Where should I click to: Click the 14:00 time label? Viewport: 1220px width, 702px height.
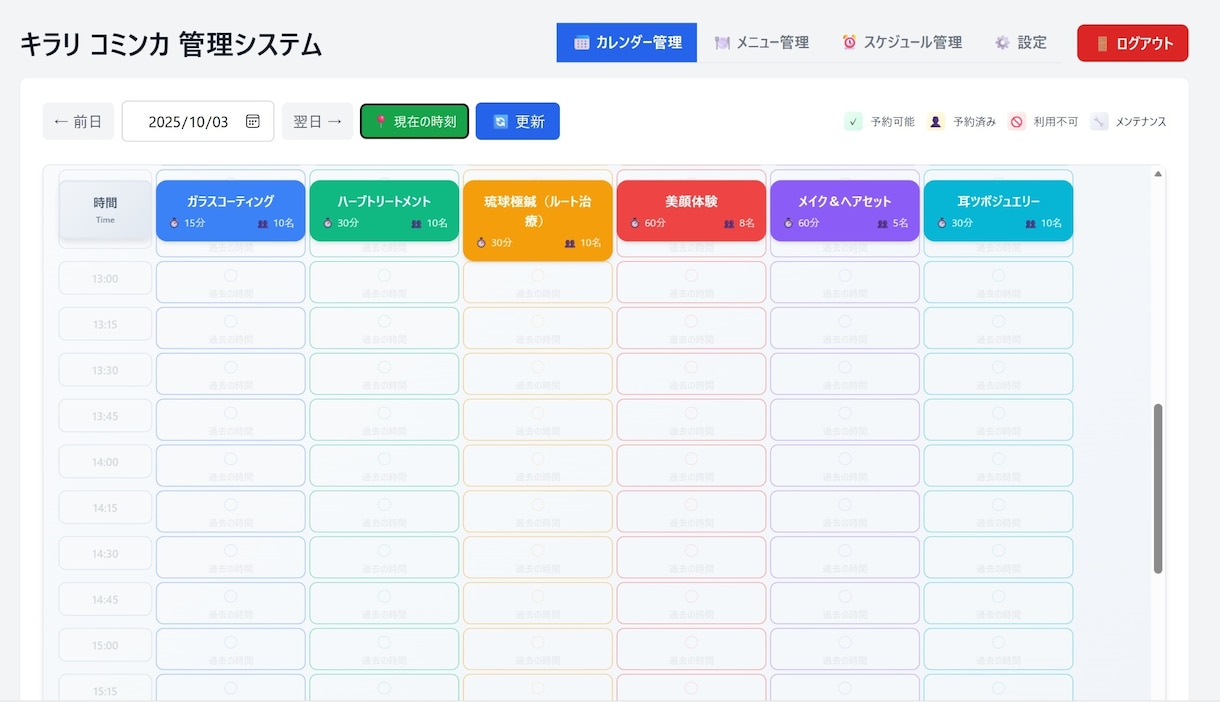(x=105, y=462)
